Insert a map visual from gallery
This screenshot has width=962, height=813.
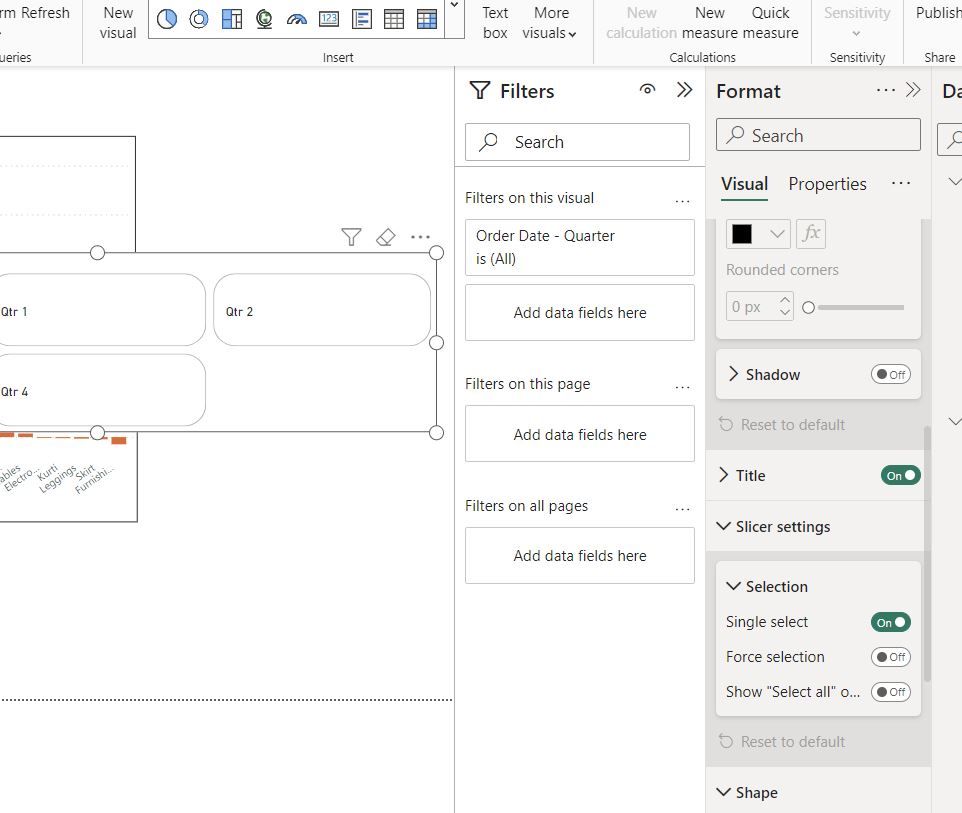tap(264, 19)
